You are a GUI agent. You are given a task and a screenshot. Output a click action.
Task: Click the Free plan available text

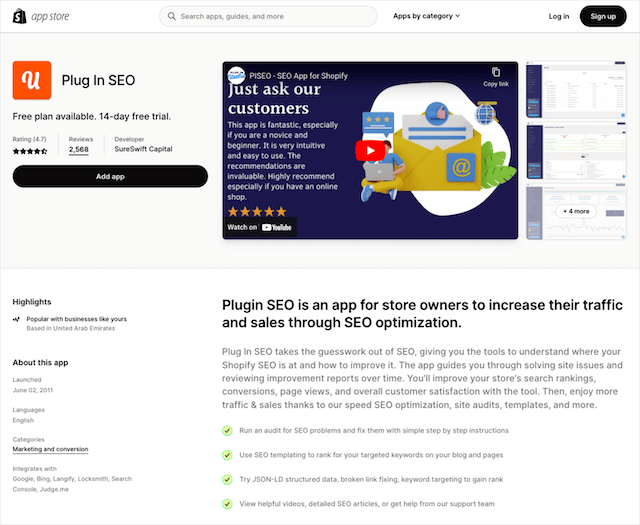(x=92, y=116)
